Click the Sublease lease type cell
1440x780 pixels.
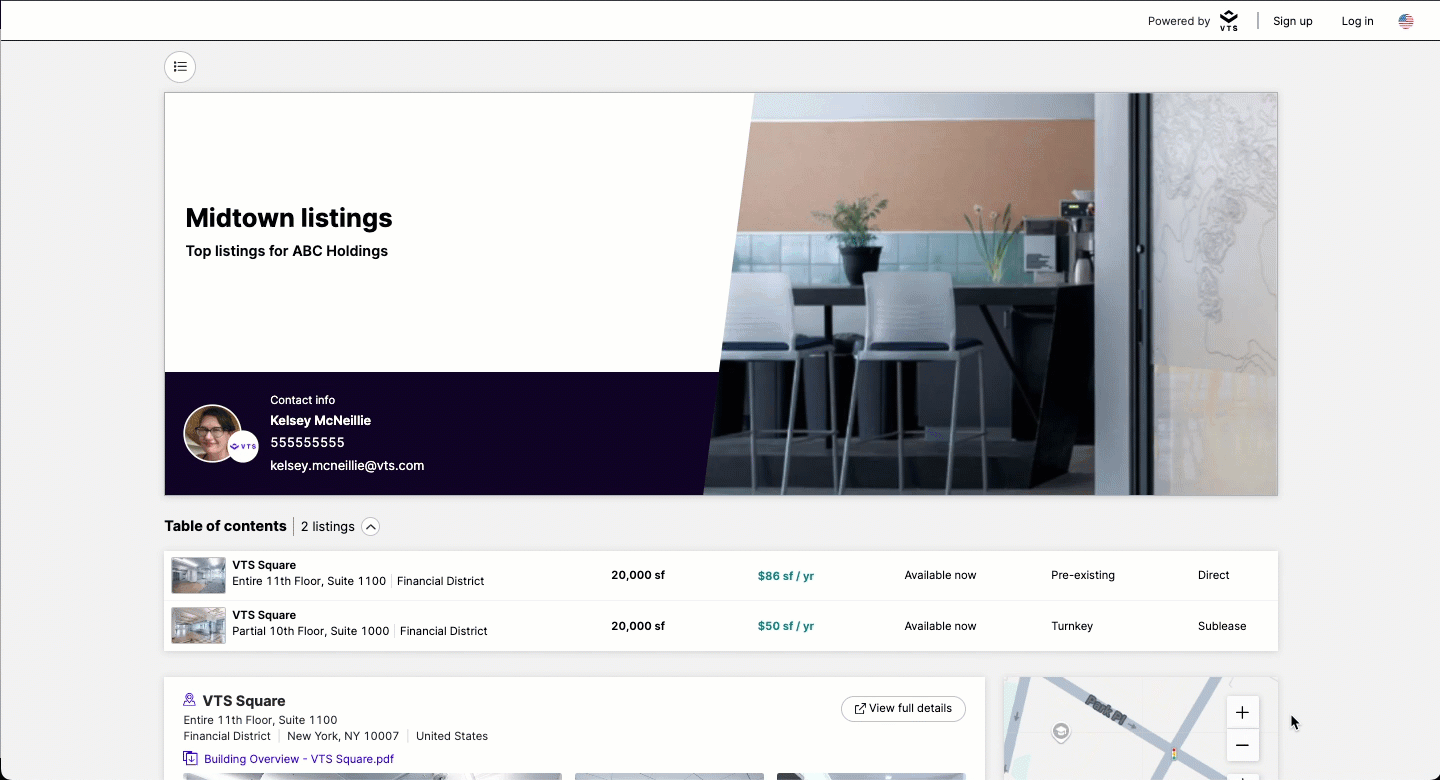(1222, 626)
